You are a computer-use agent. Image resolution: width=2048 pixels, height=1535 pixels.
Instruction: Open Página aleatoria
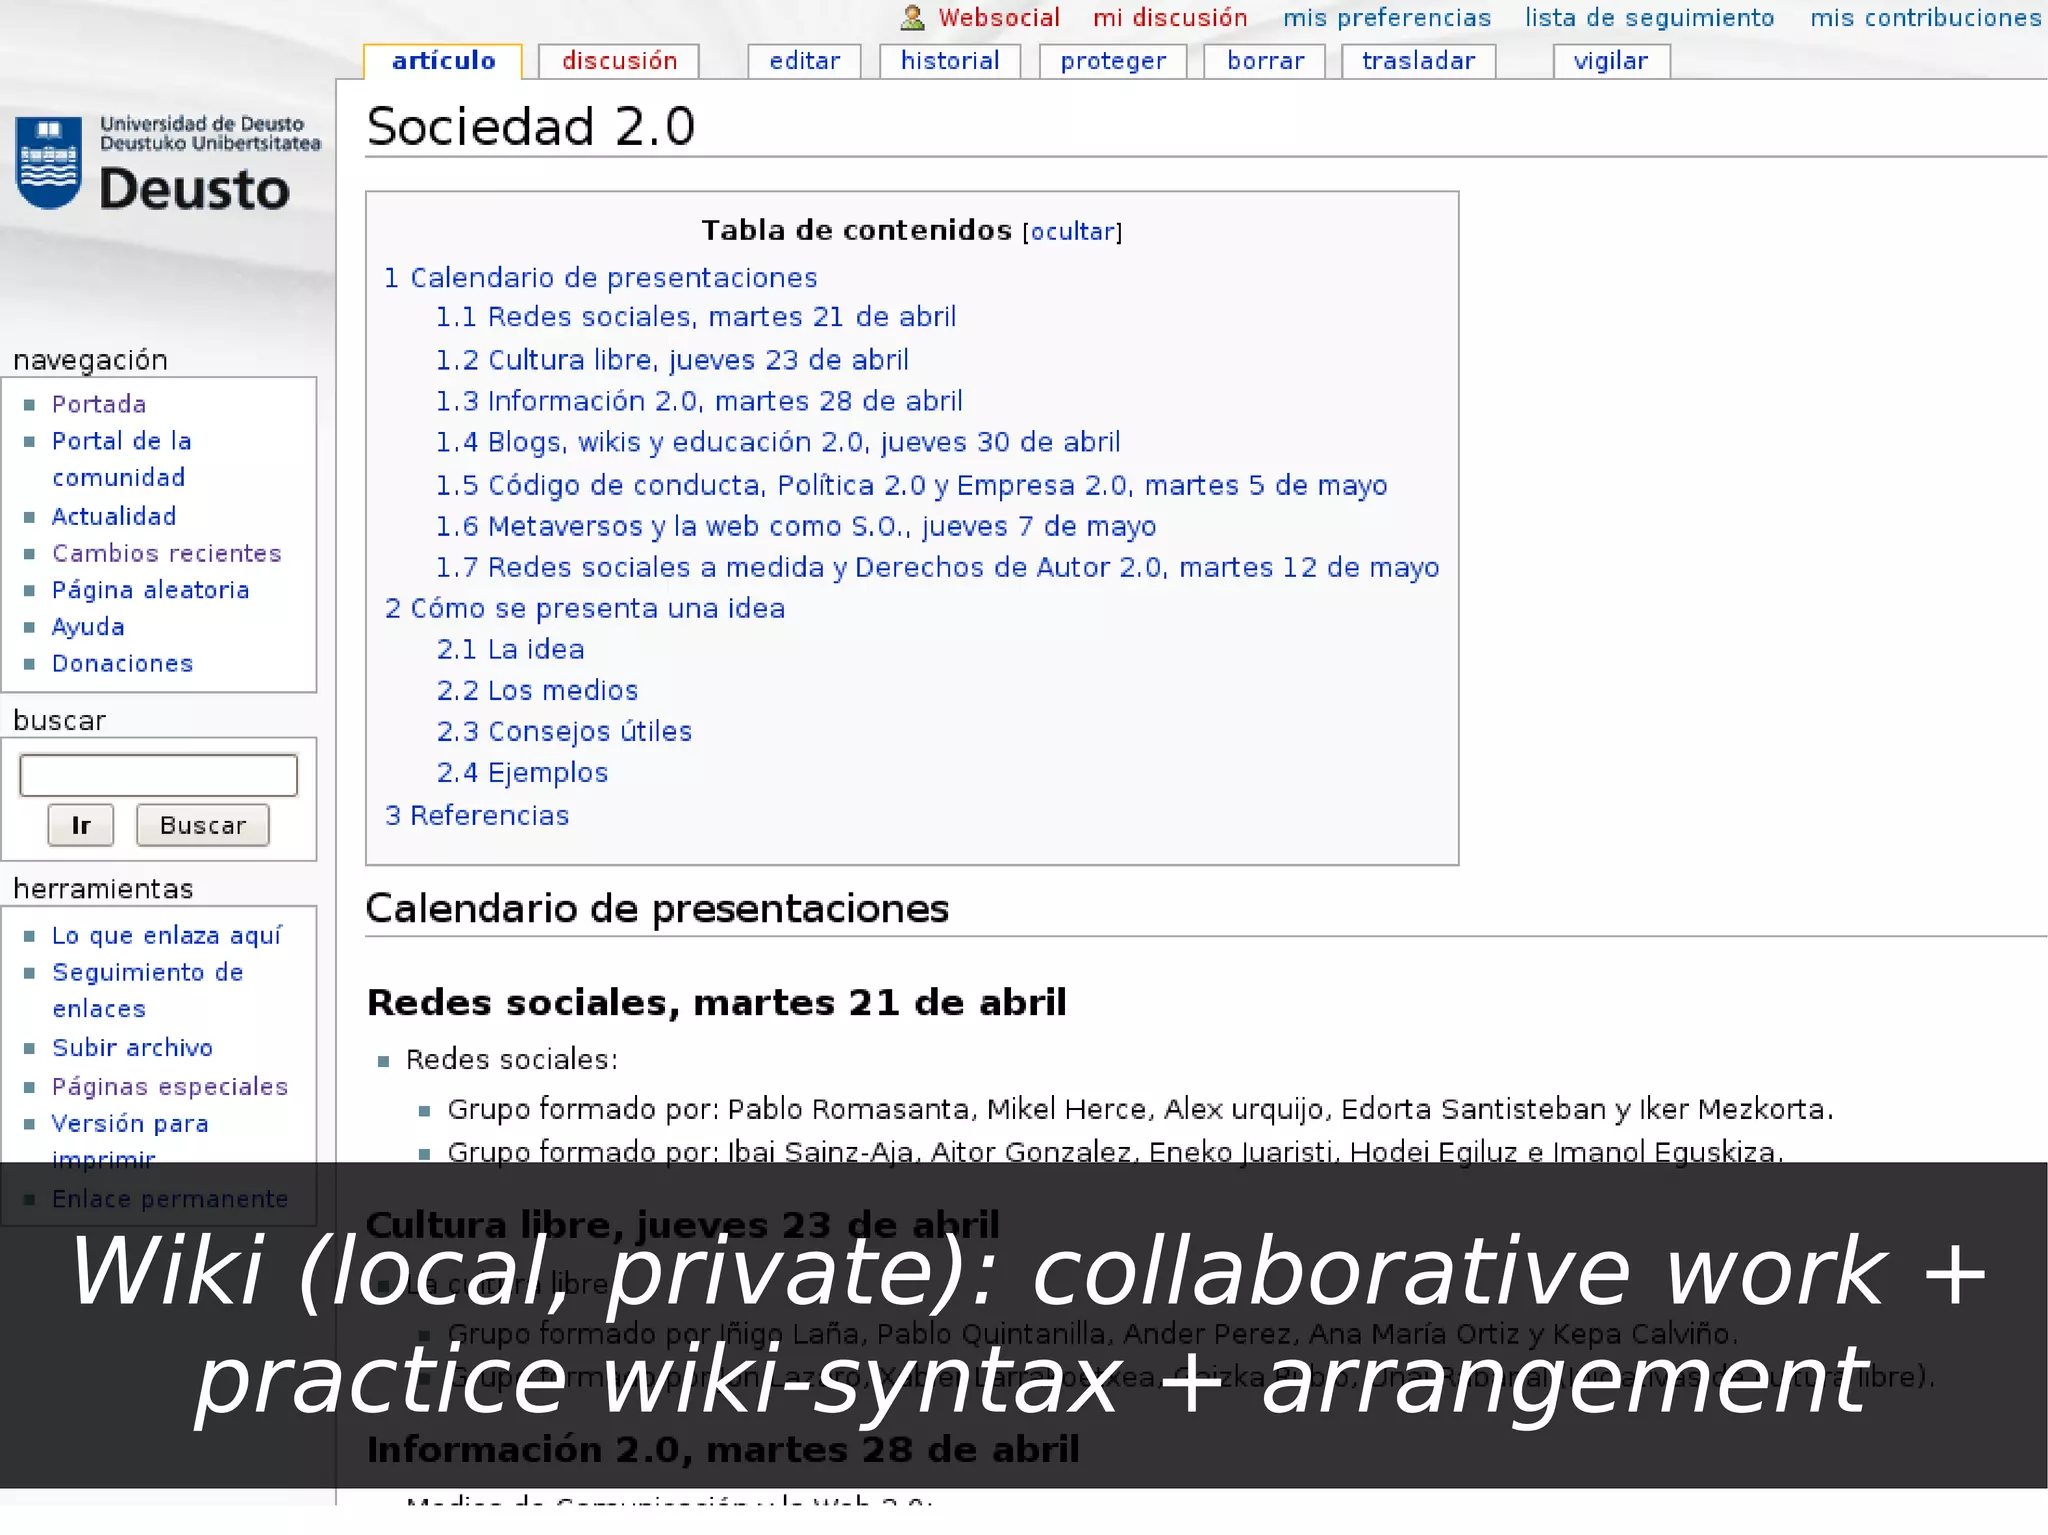pos(150,591)
